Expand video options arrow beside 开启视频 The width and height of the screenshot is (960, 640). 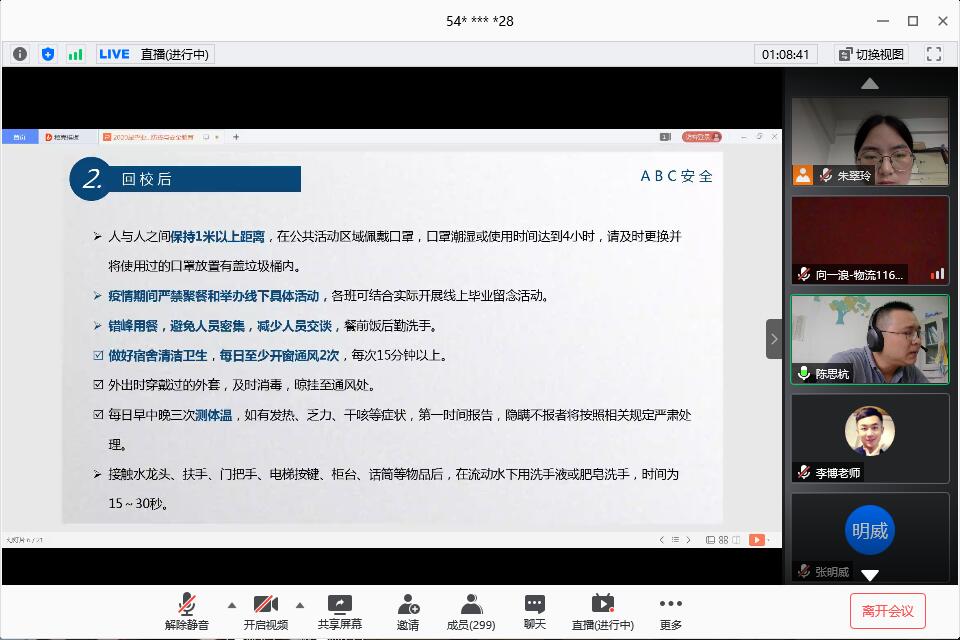(299, 604)
